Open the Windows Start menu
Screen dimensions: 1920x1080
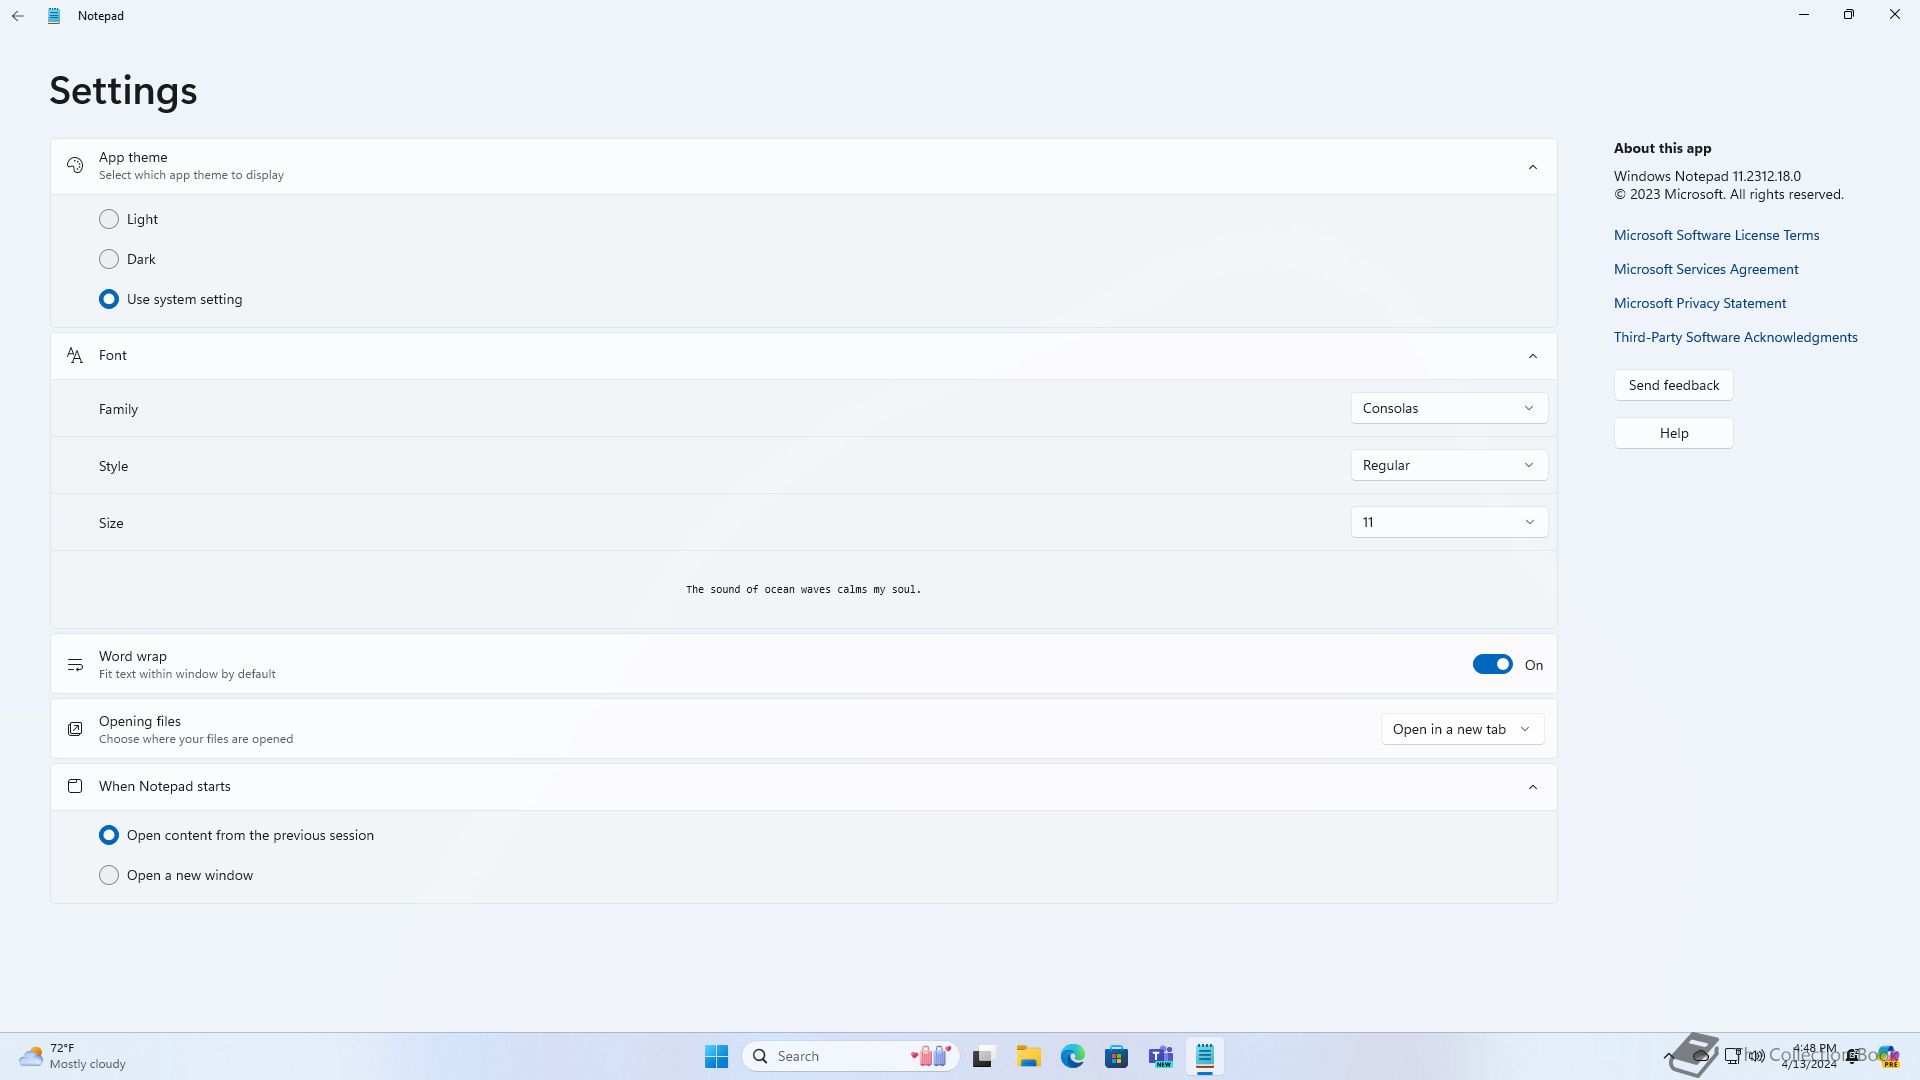tap(716, 1056)
